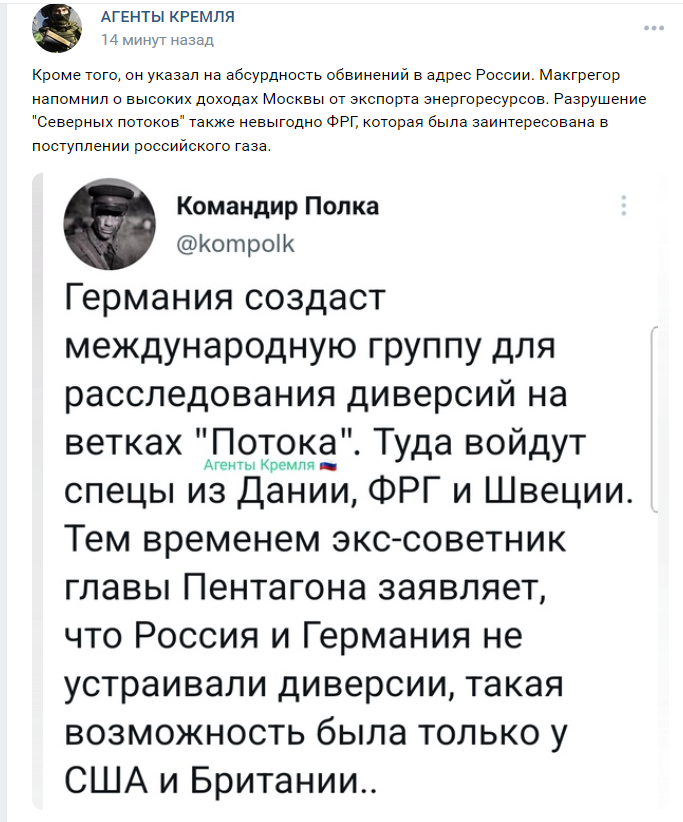Image resolution: width=683 pixels, height=822 pixels.
Task: Click 'поступлении российского газа.' ending the post
Action: point(151,146)
